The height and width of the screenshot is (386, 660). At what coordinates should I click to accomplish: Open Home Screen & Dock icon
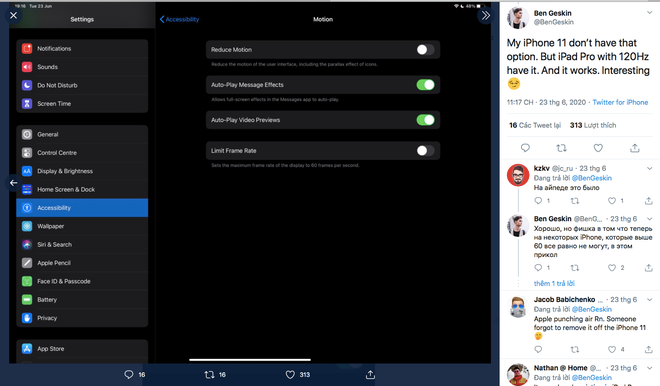pyautogui.click(x=27, y=189)
